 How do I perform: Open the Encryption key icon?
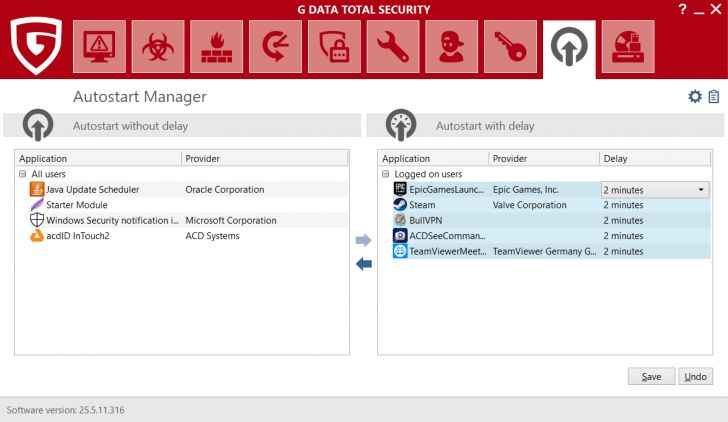(x=510, y=46)
